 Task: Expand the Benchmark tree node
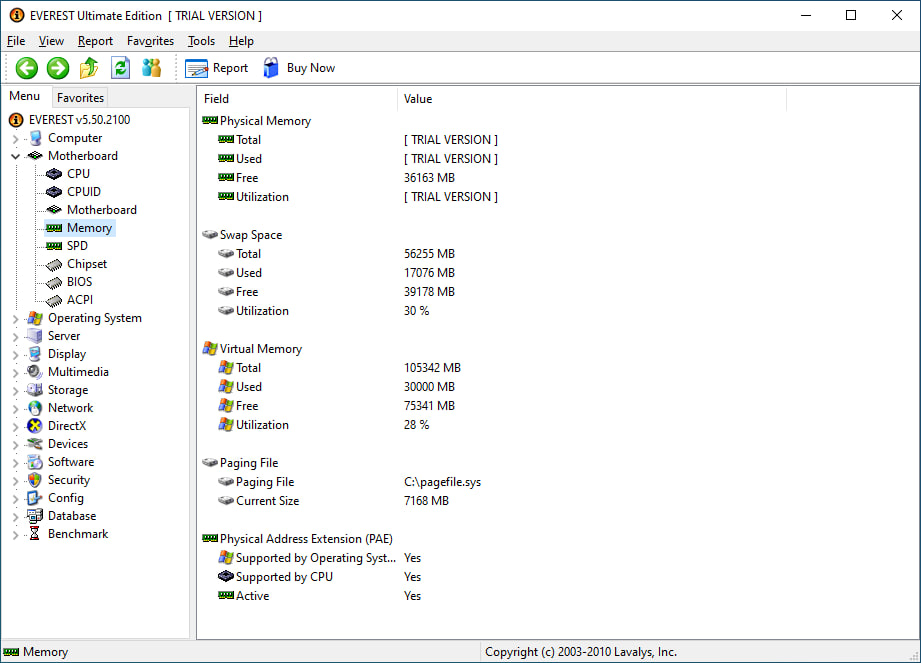(x=16, y=535)
